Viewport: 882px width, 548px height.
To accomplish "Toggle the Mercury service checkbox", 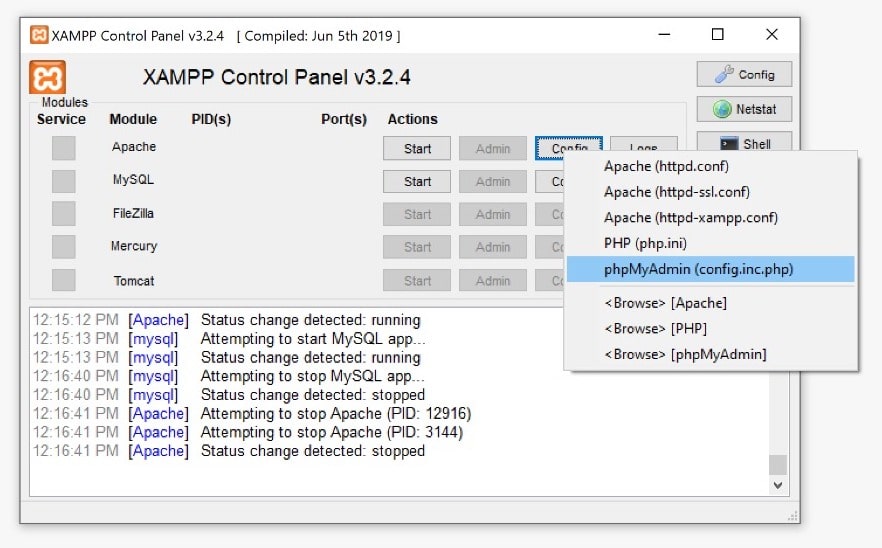I will pyautogui.click(x=64, y=247).
